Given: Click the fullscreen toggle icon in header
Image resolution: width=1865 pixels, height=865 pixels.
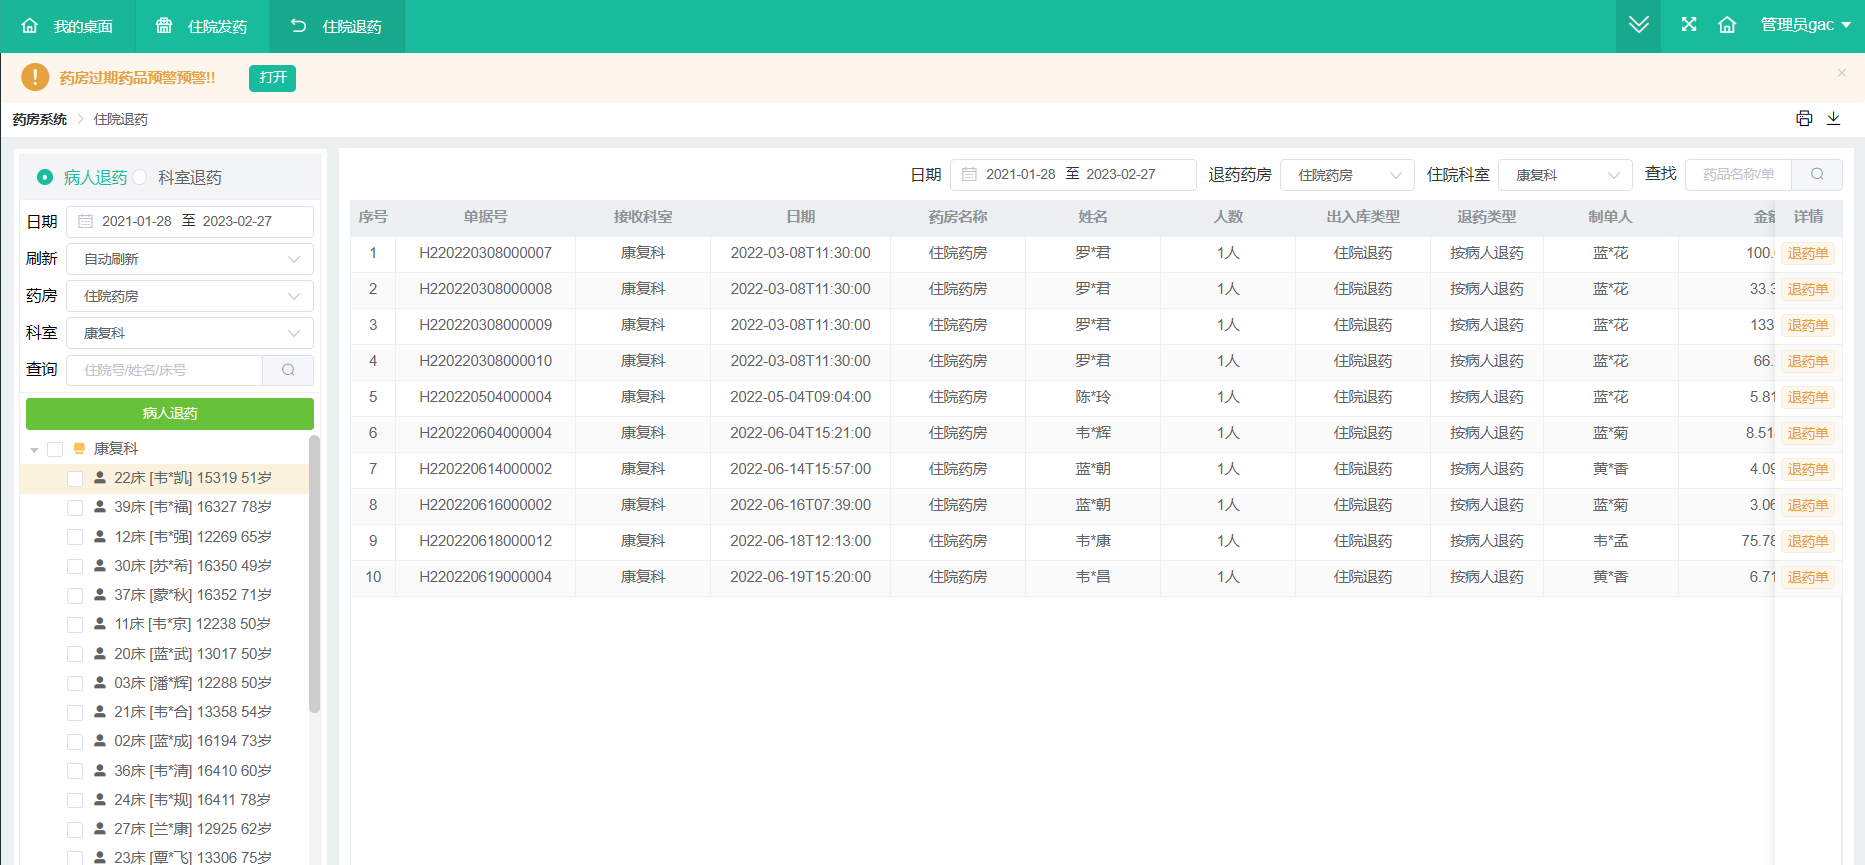Looking at the screenshot, I should click(x=1689, y=25).
